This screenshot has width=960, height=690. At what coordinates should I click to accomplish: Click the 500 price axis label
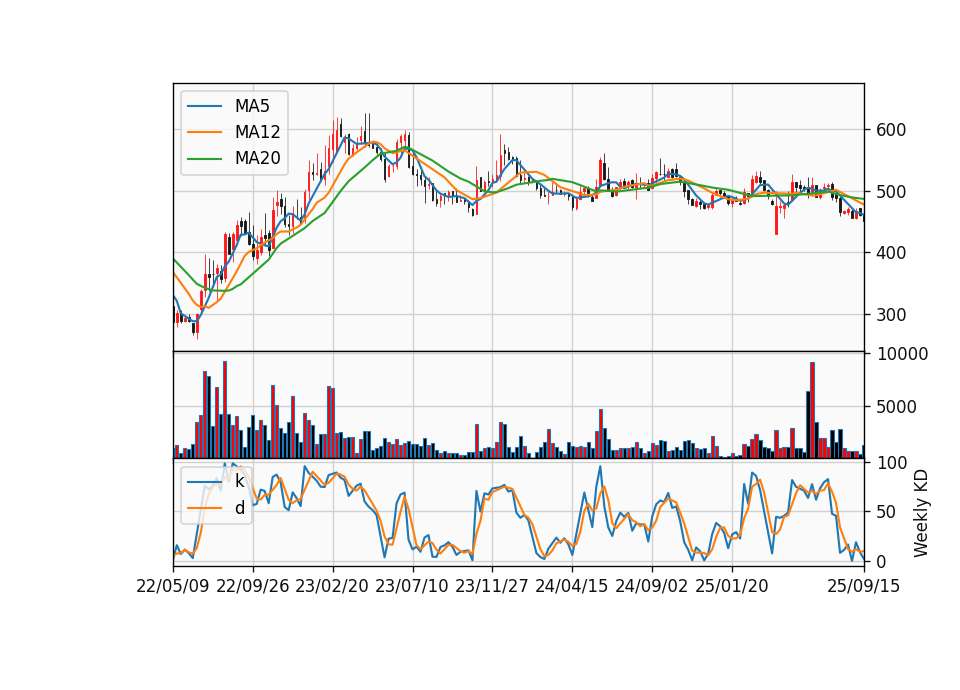coord(891,192)
